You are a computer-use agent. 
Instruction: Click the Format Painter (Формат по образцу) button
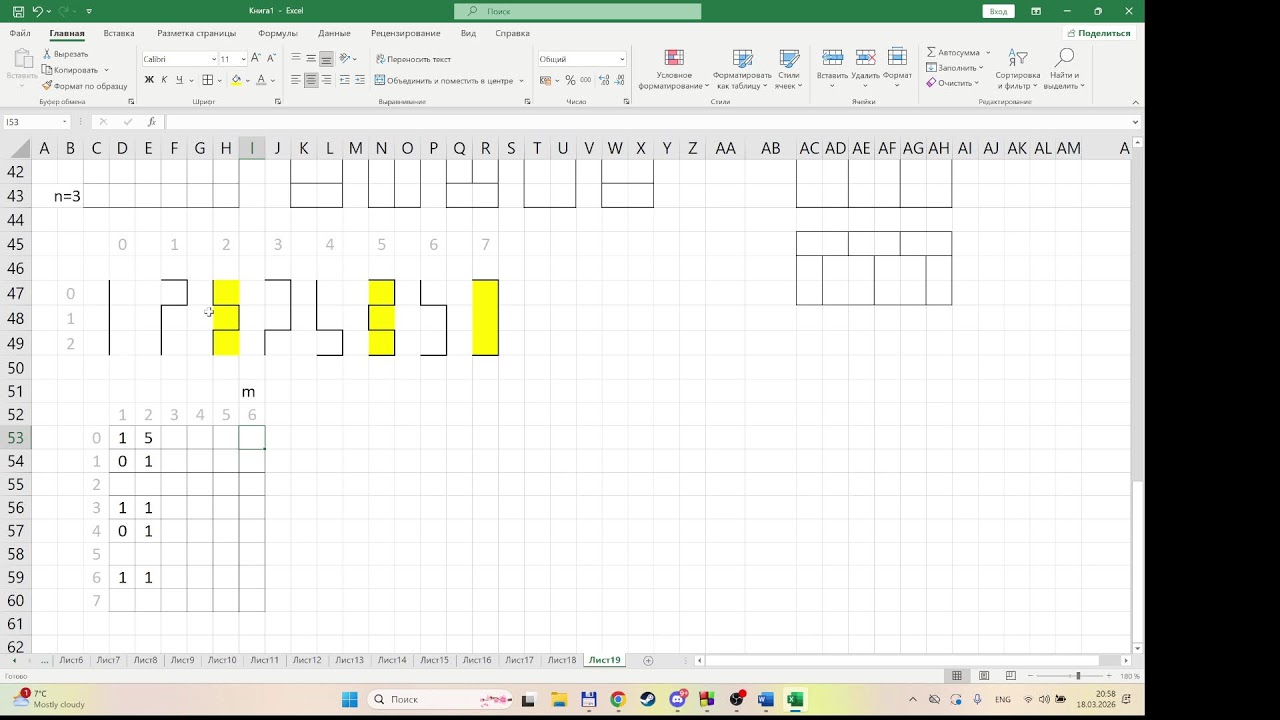point(85,86)
